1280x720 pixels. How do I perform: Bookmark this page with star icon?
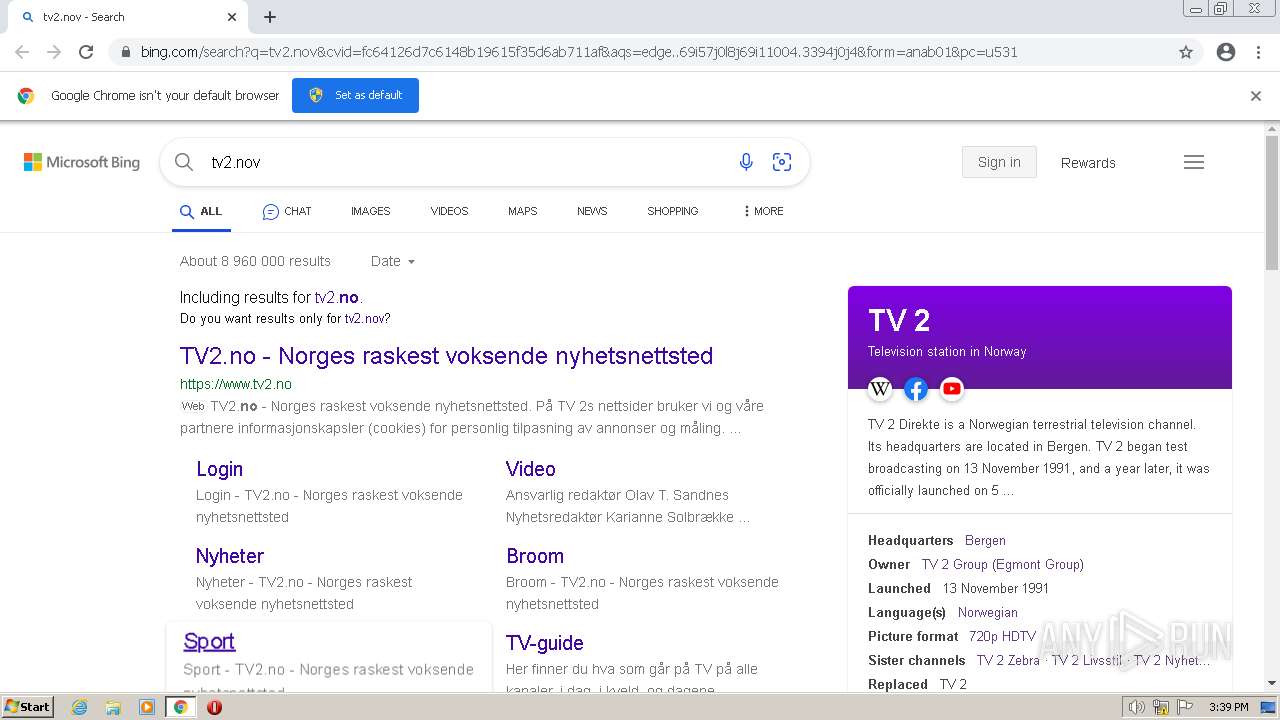pos(1186,52)
